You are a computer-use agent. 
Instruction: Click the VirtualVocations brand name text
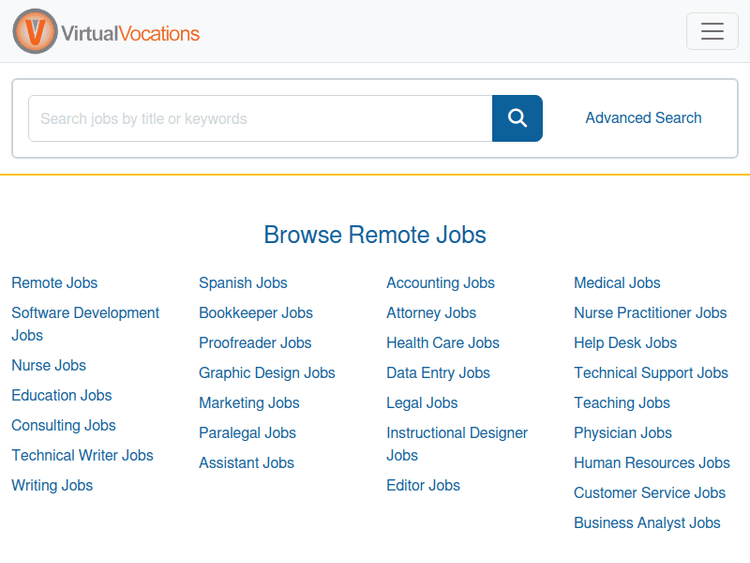[x=130, y=33]
